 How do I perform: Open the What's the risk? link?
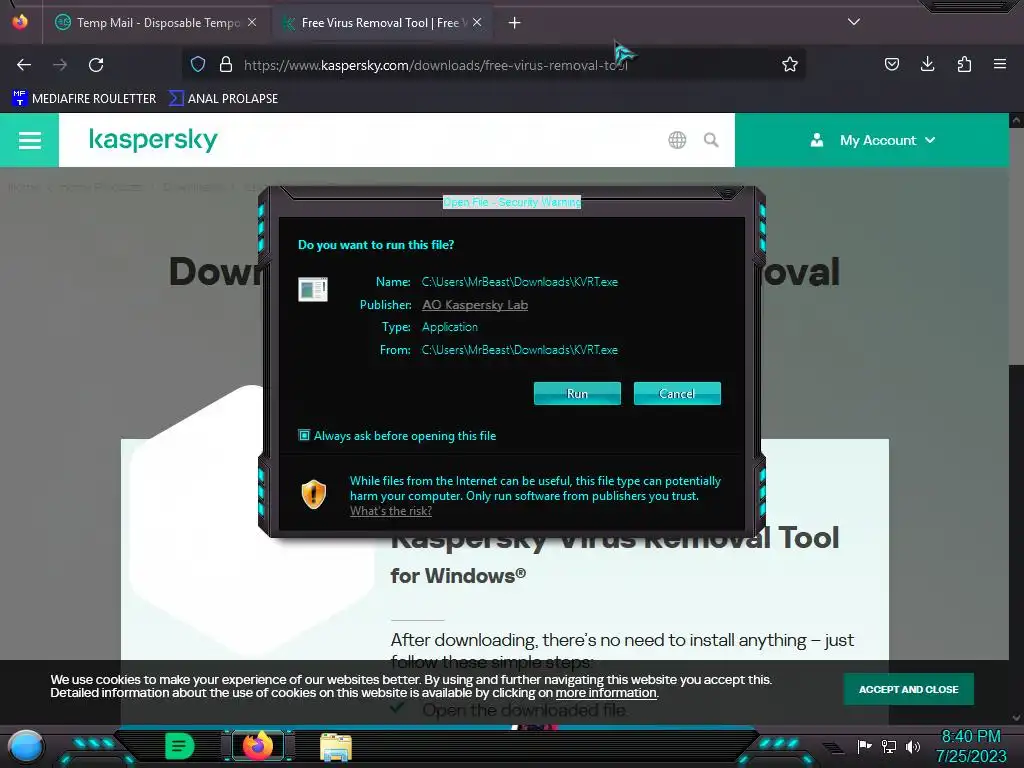tap(391, 511)
